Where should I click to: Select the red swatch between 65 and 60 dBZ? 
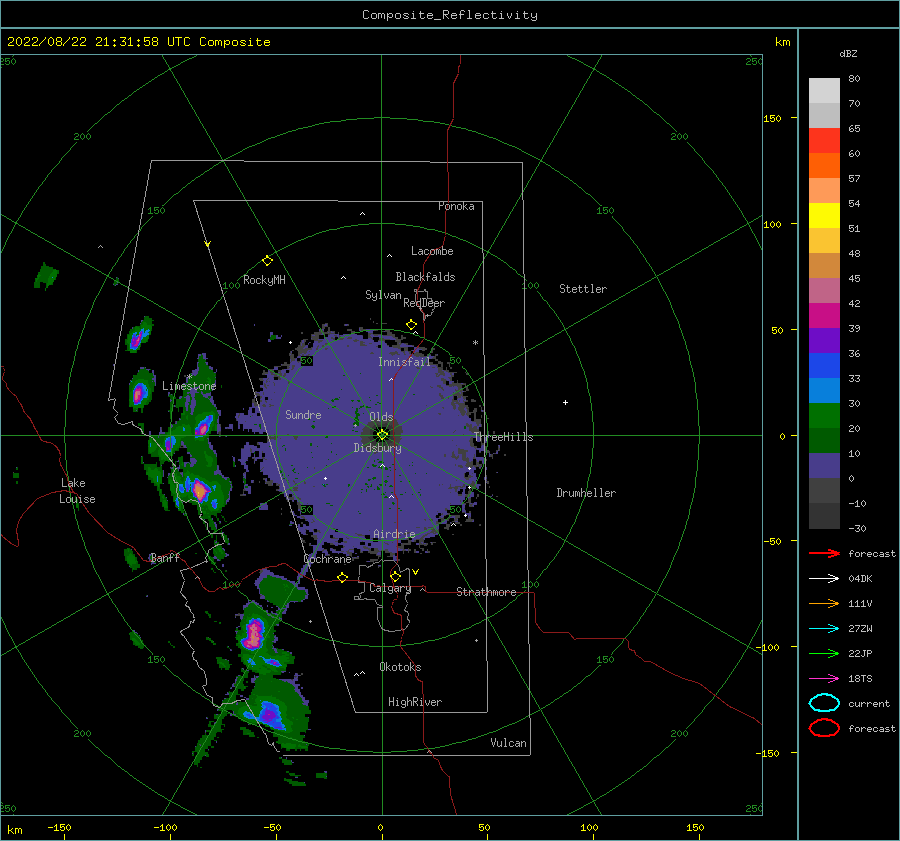824,141
